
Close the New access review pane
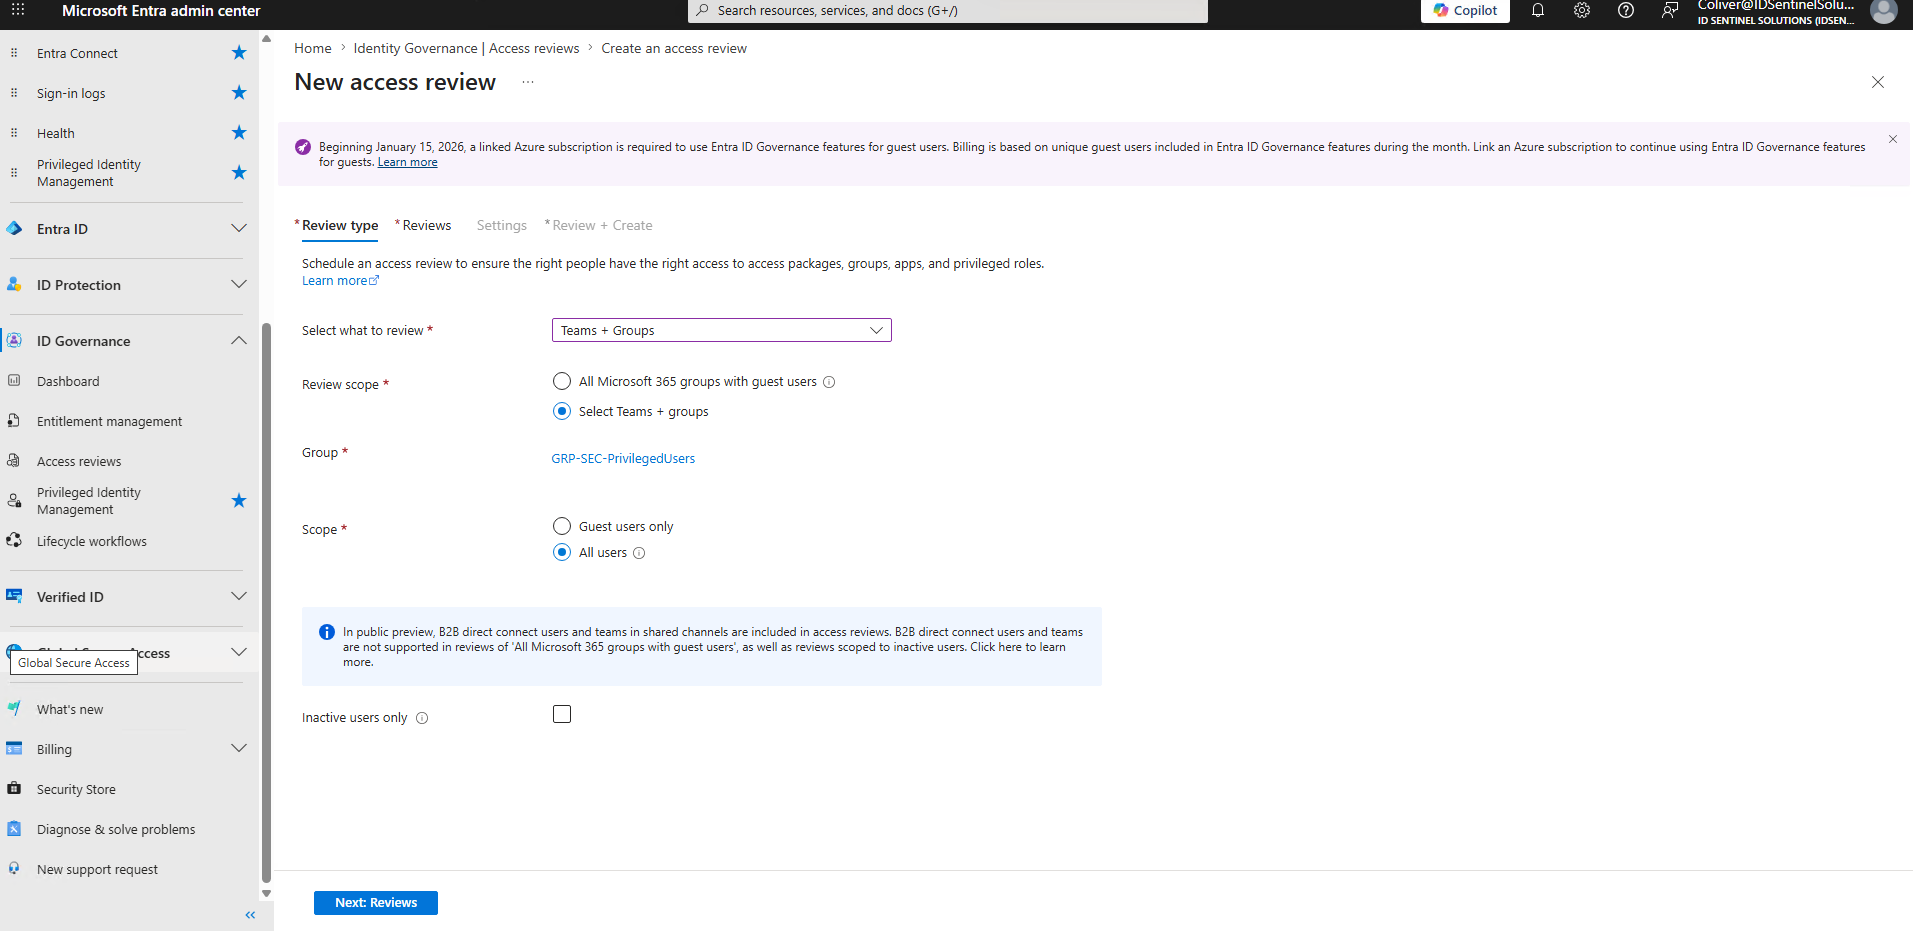[x=1878, y=83]
